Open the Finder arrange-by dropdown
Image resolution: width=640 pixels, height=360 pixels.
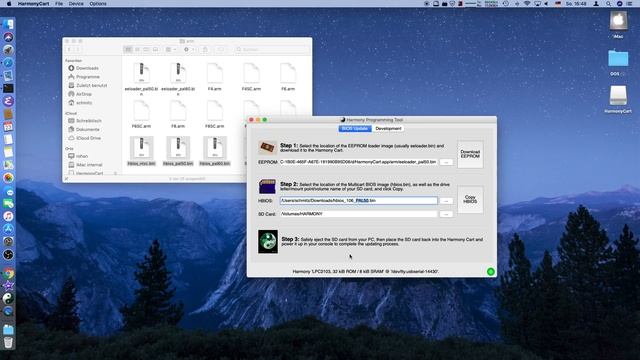coord(171,50)
